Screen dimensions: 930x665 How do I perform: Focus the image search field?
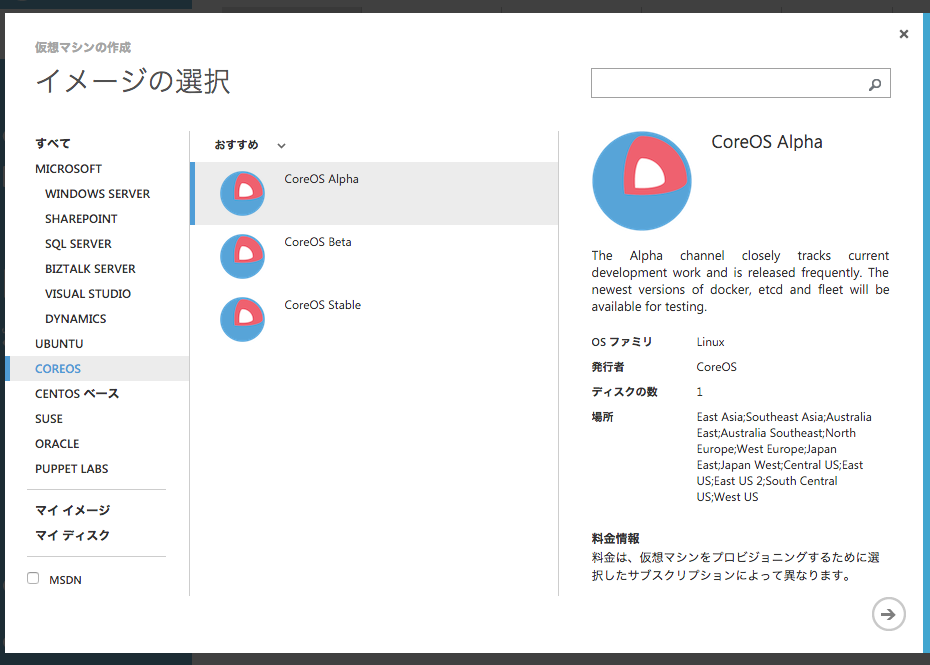(x=741, y=83)
